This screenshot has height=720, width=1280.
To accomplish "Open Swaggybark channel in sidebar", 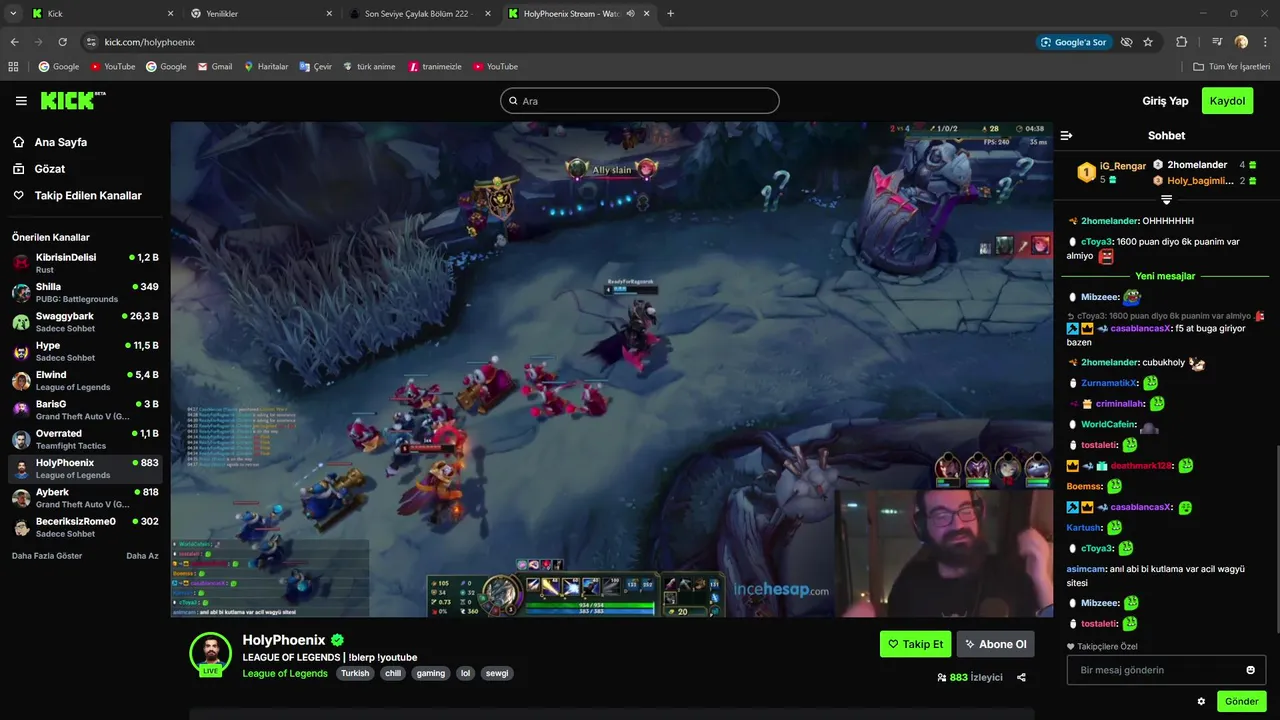I will [x=85, y=322].
